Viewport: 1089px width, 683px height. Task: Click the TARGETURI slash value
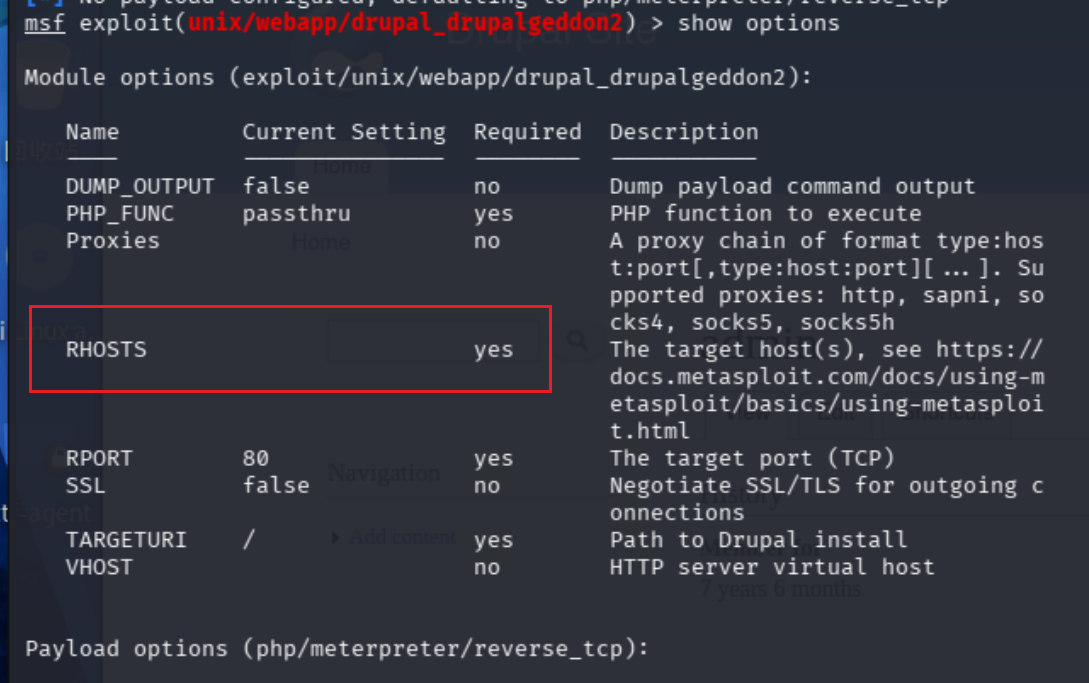[249, 539]
